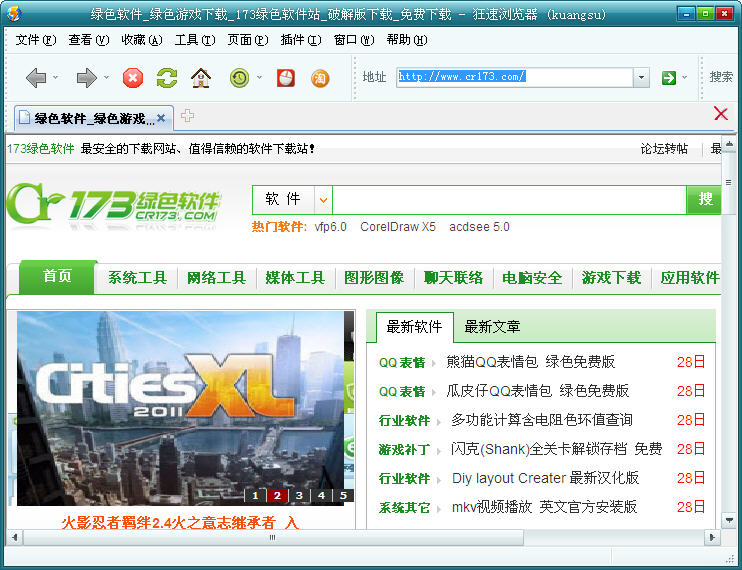The image size is (742, 570).
Task: Switch to the 最新文章 tab
Action: coord(492,327)
